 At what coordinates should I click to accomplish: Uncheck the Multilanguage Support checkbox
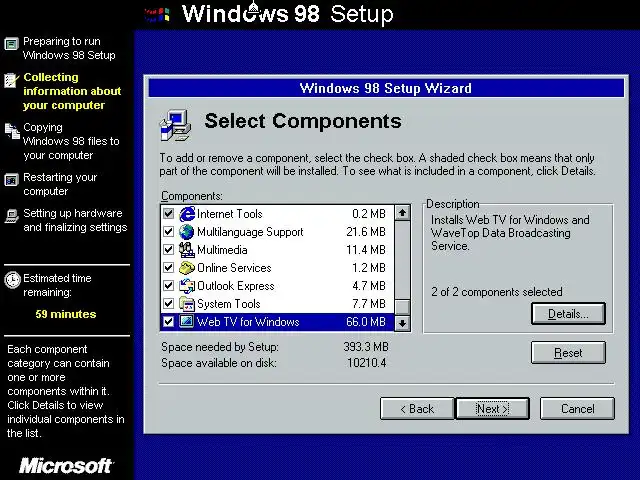click(x=169, y=232)
